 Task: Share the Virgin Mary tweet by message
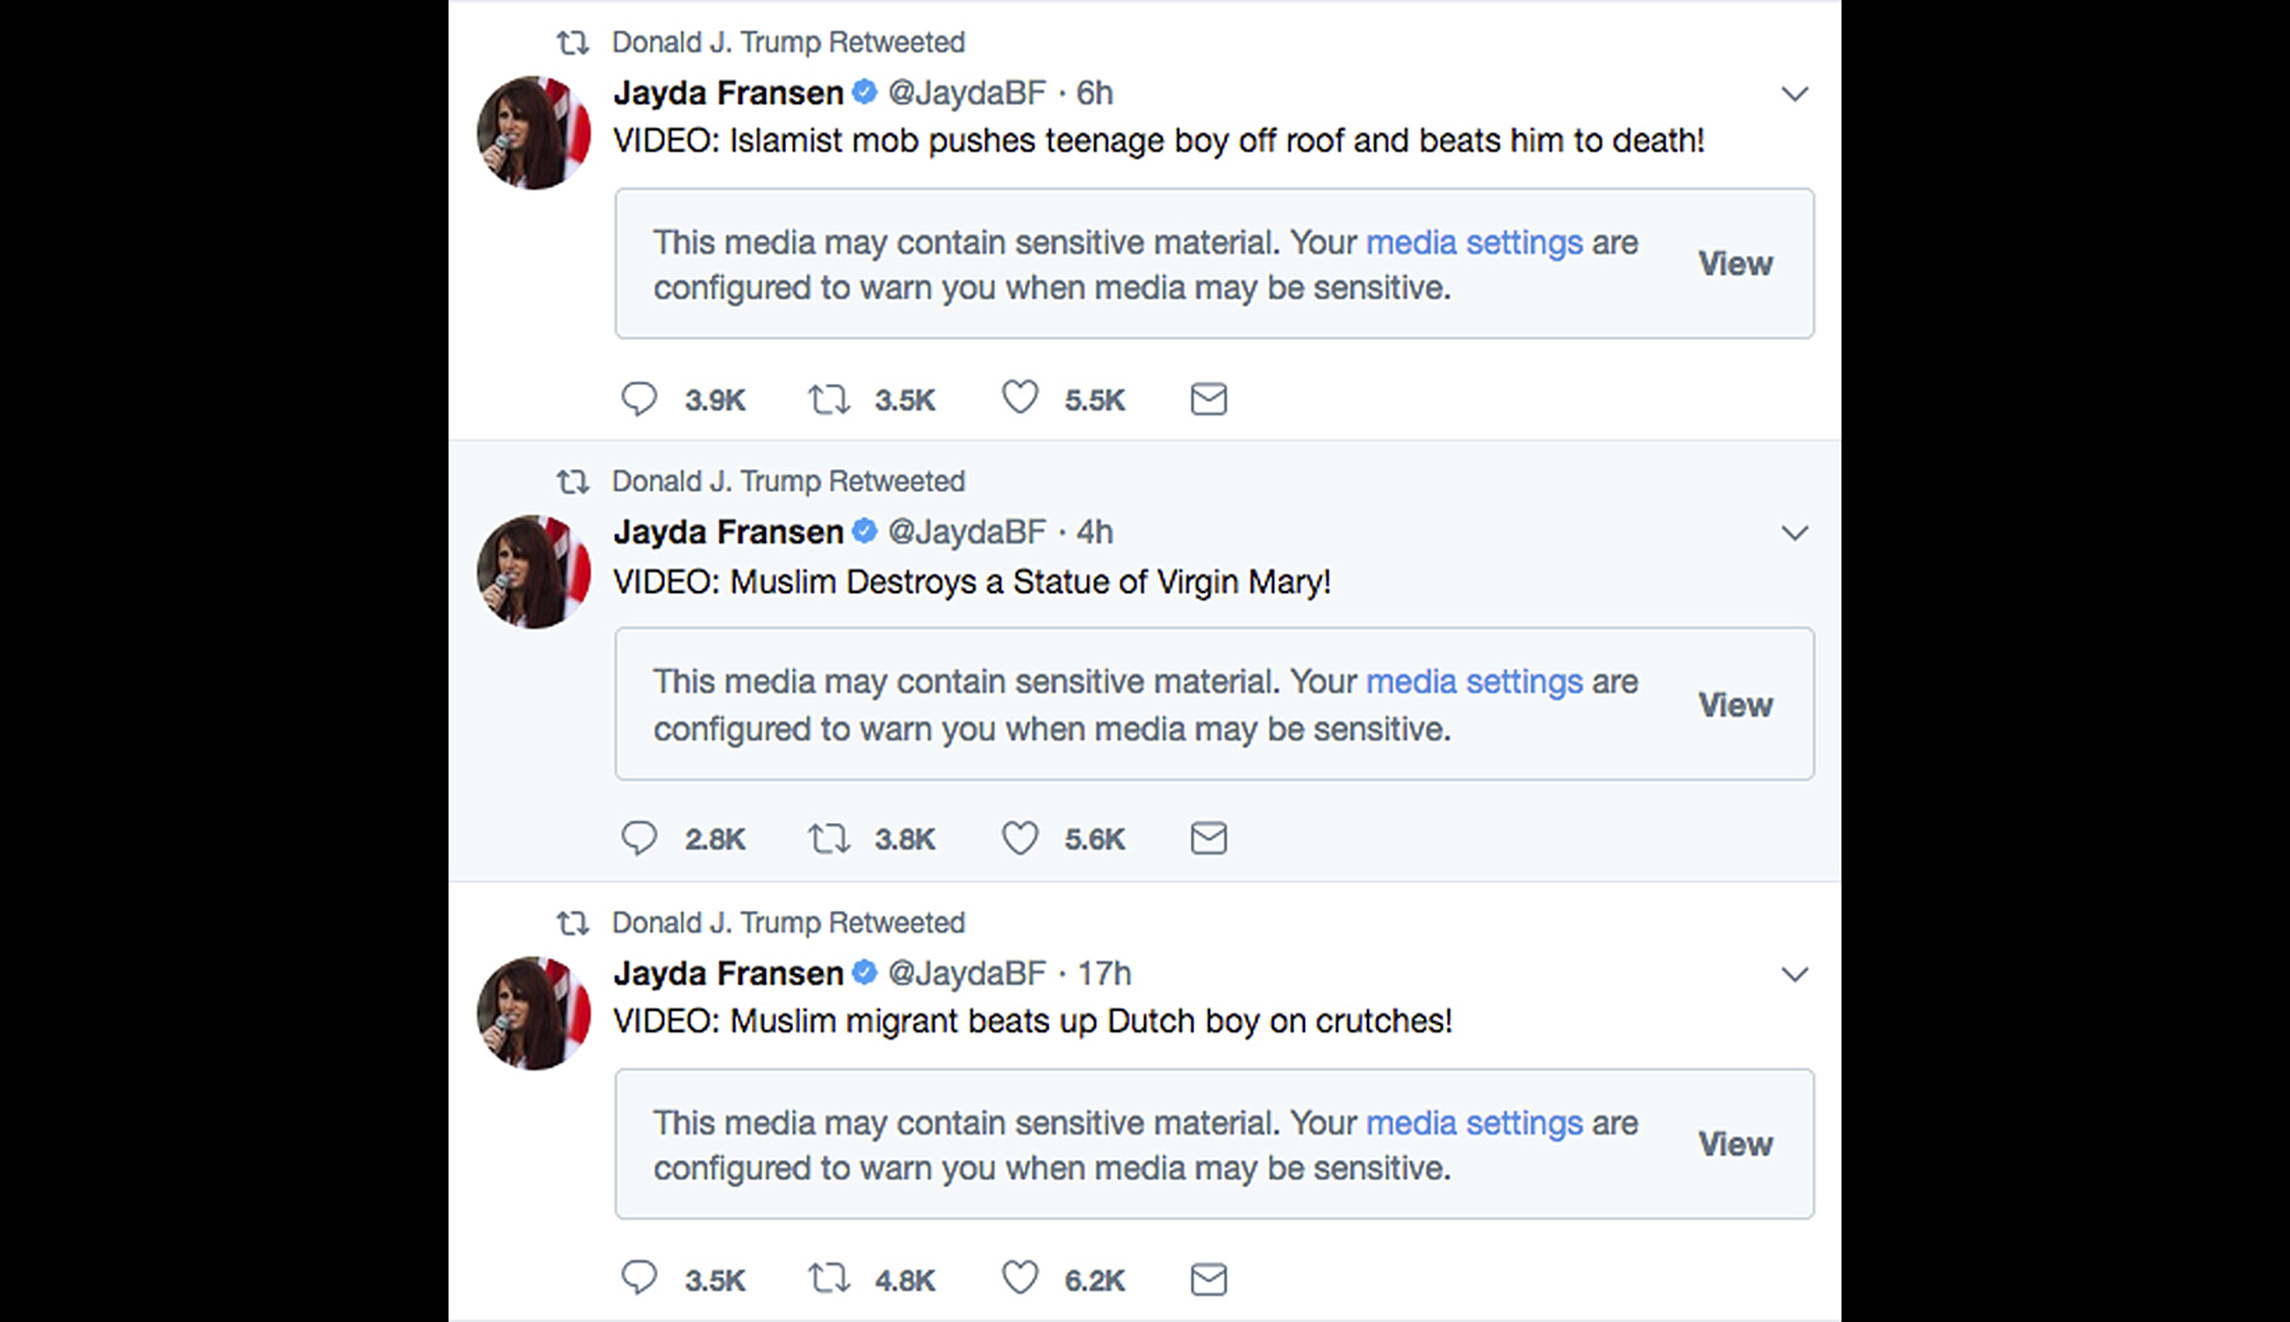tap(1208, 838)
